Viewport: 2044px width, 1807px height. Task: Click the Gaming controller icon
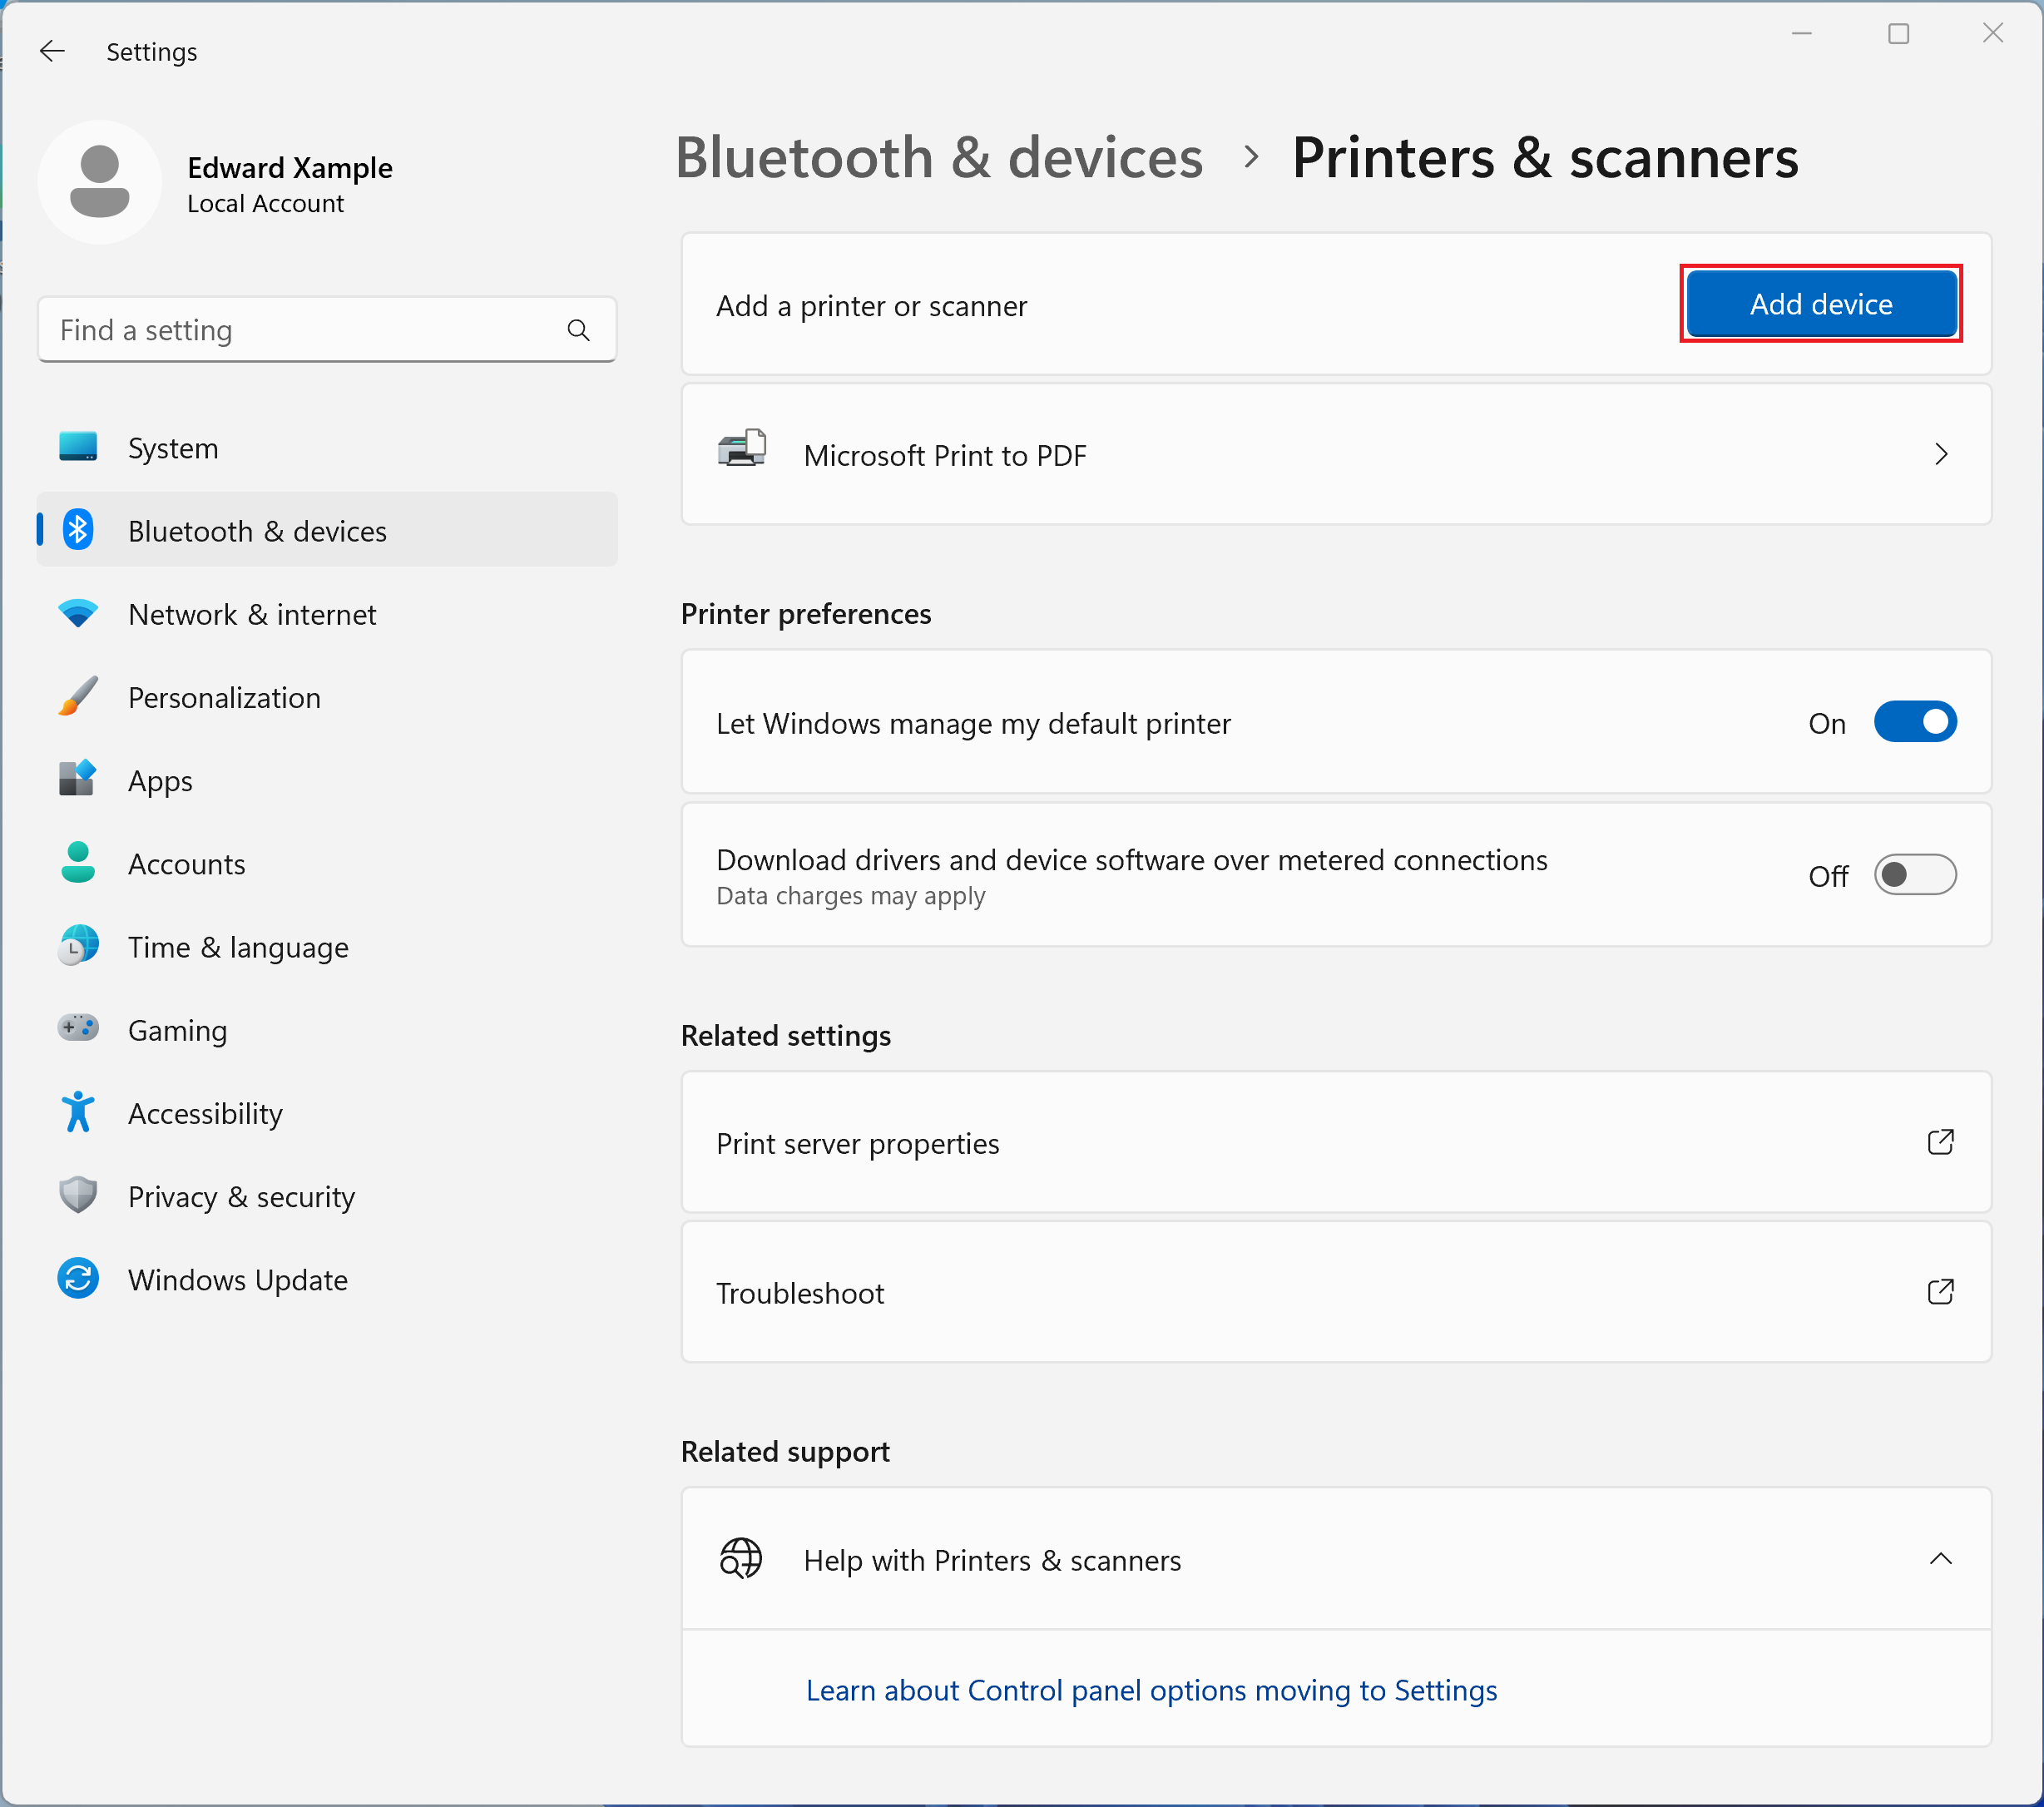click(78, 1028)
